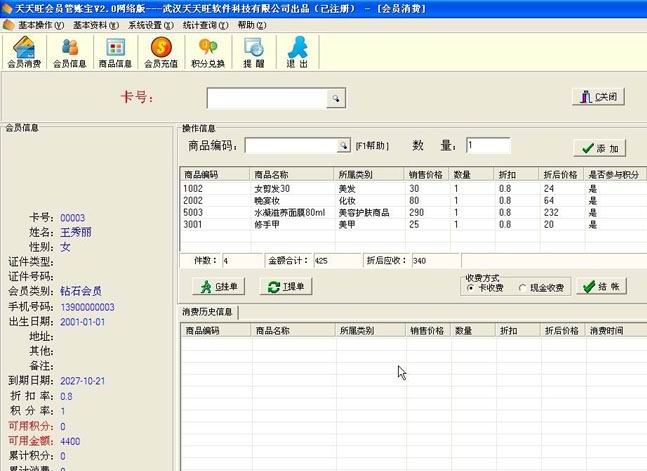Switch to the 消费历史信息 tab
Viewport: 647px width, 471px height.
[208, 312]
